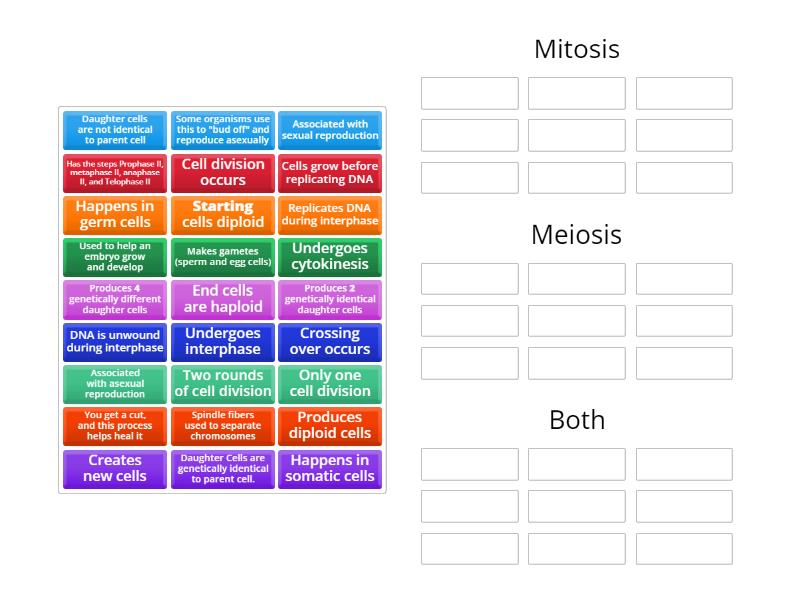The height and width of the screenshot is (600, 800).
Task: Click the "Crossing over occurs" card
Action: tap(330, 341)
